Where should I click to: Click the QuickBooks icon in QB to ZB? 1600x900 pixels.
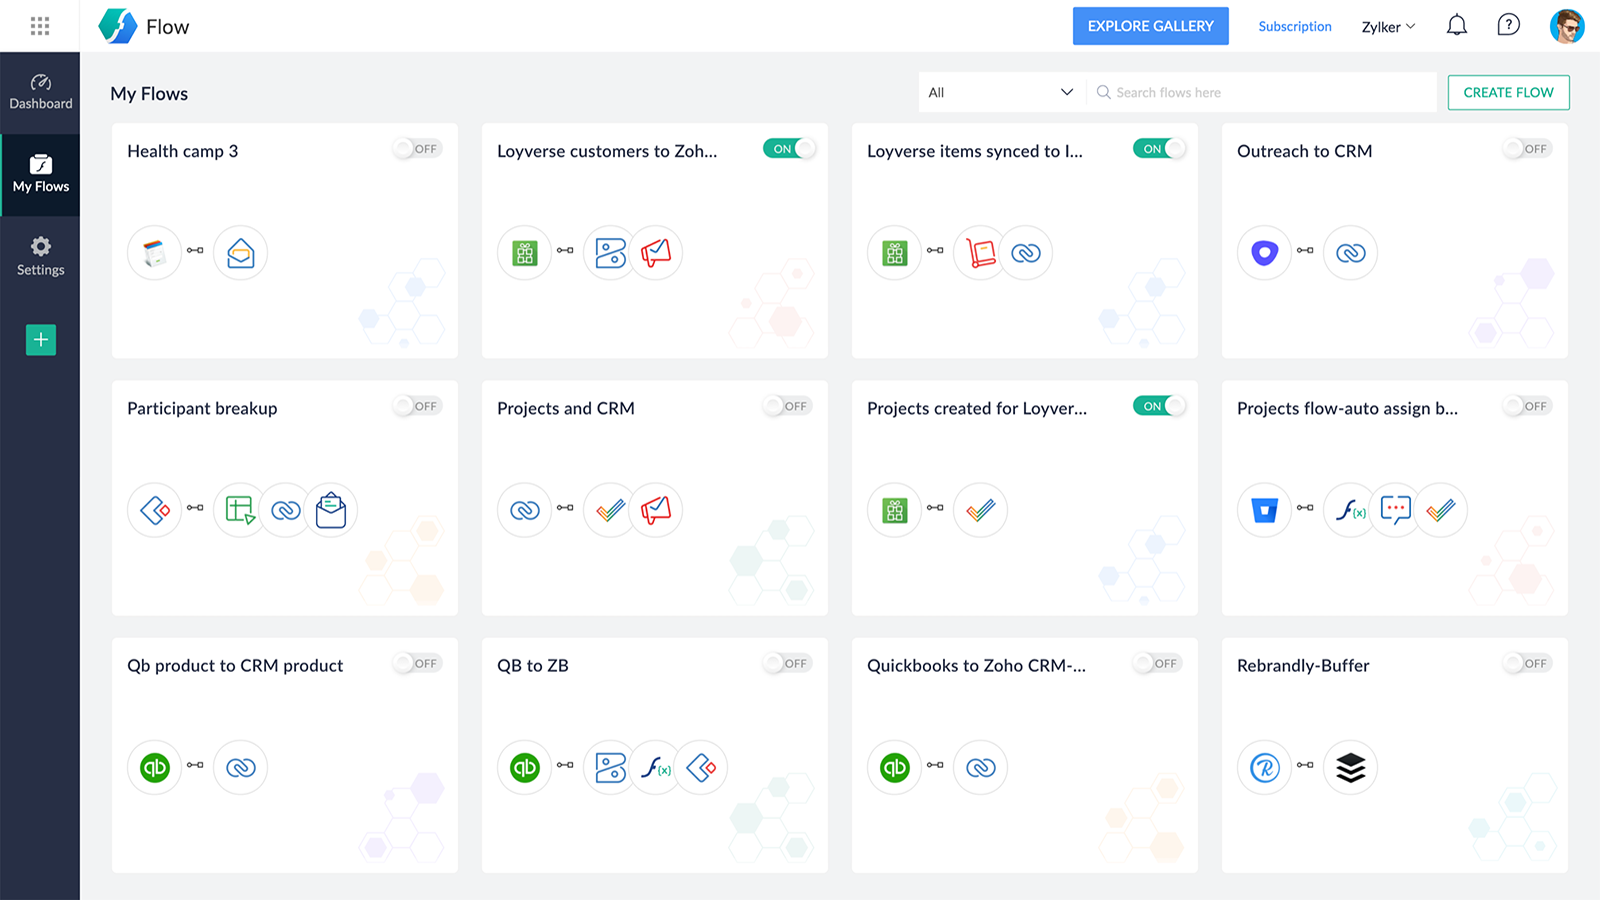pos(525,767)
